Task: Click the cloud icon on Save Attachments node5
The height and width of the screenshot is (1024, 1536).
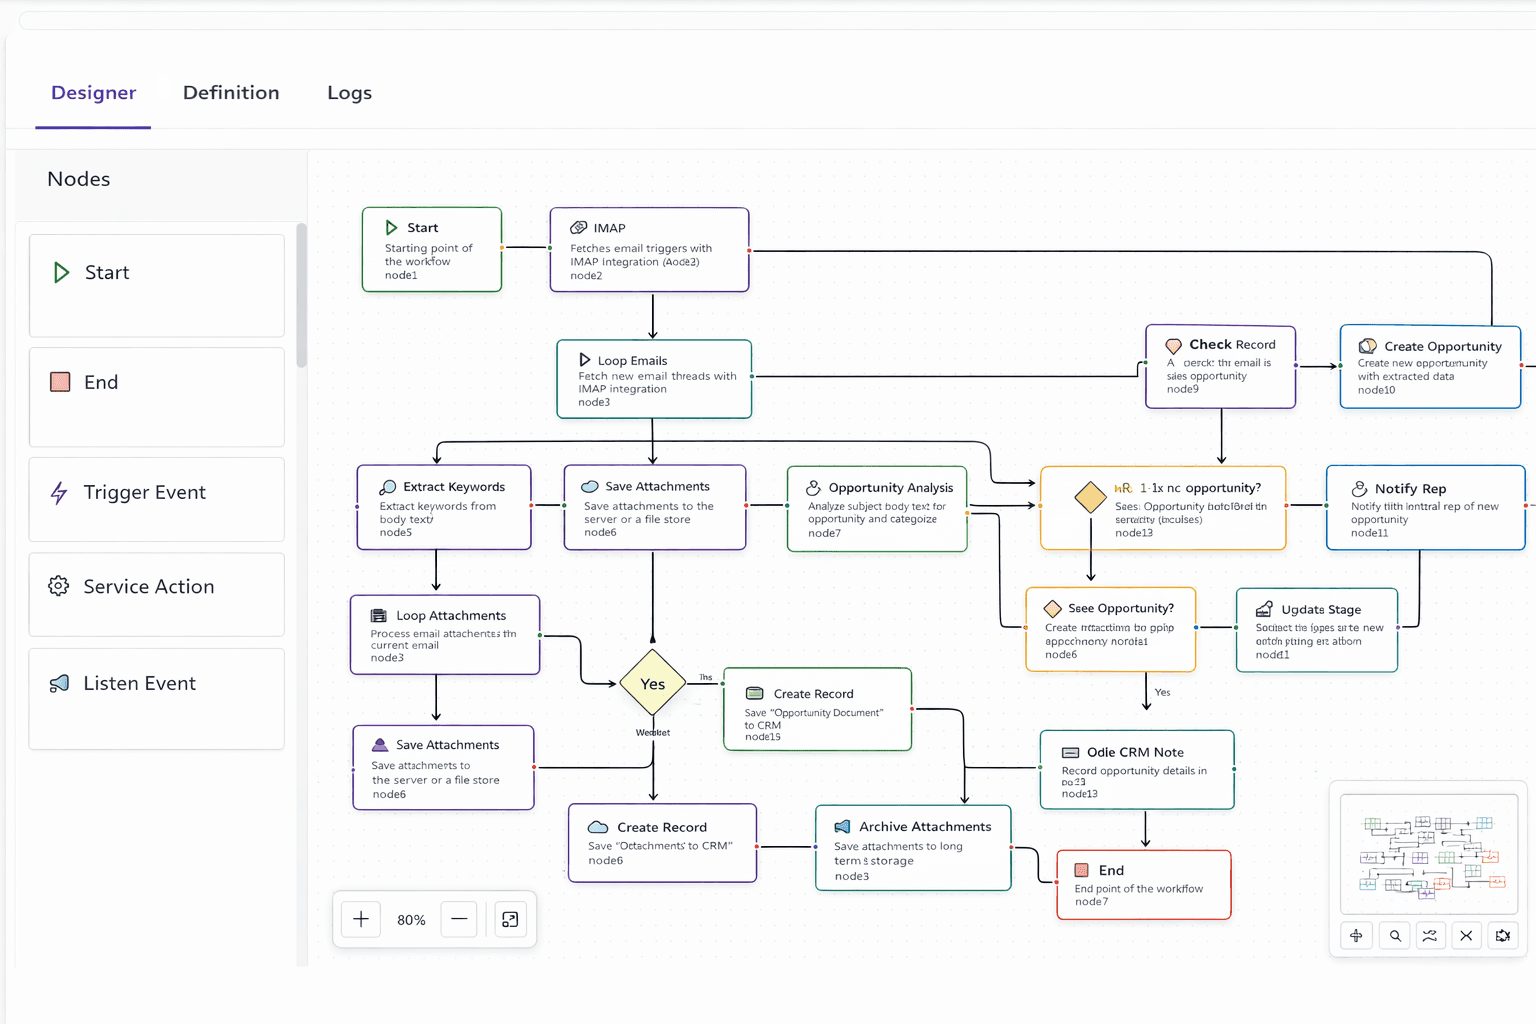Action: (590, 487)
